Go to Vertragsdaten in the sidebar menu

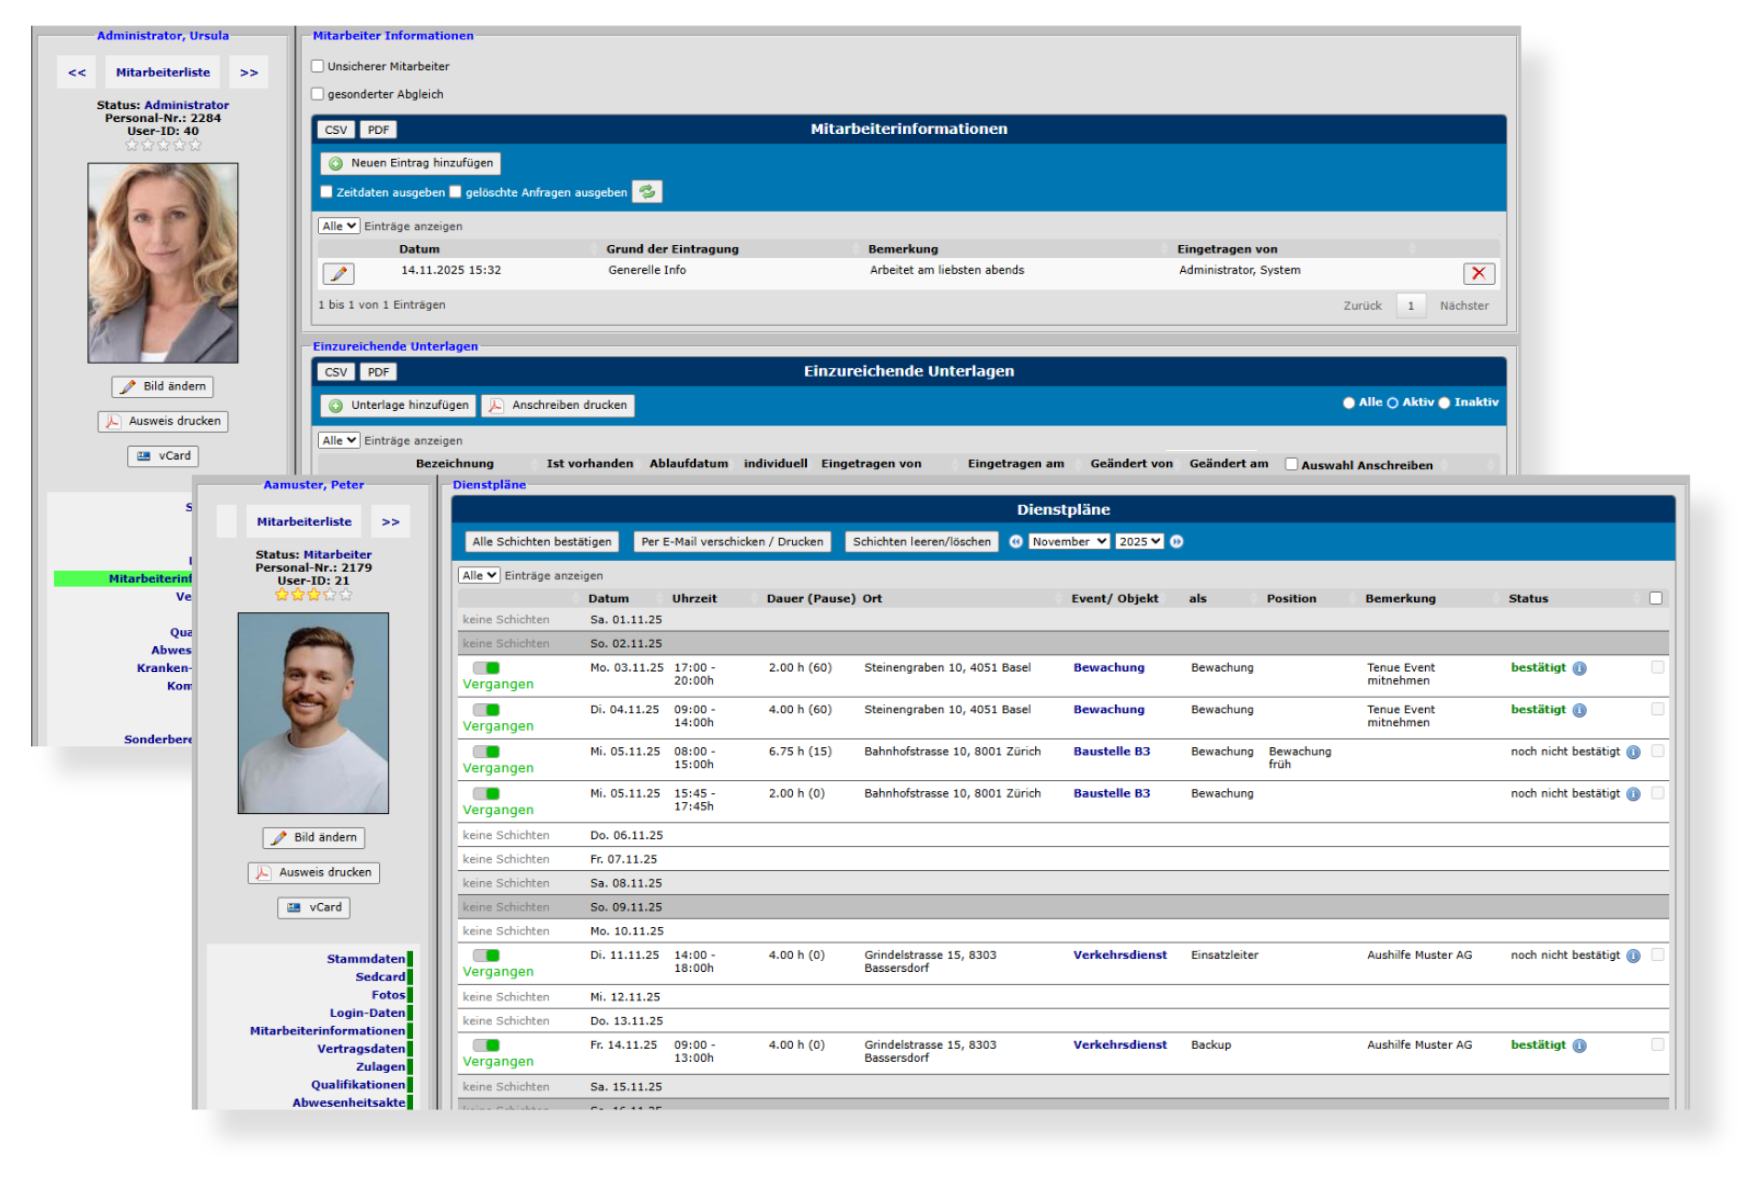pyautogui.click(x=361, y=1049)
